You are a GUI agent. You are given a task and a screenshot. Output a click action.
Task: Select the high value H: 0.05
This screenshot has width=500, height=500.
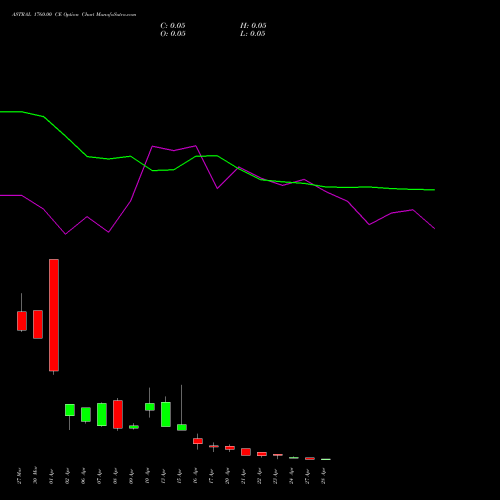pyautogui.click(x=253, y=26)
